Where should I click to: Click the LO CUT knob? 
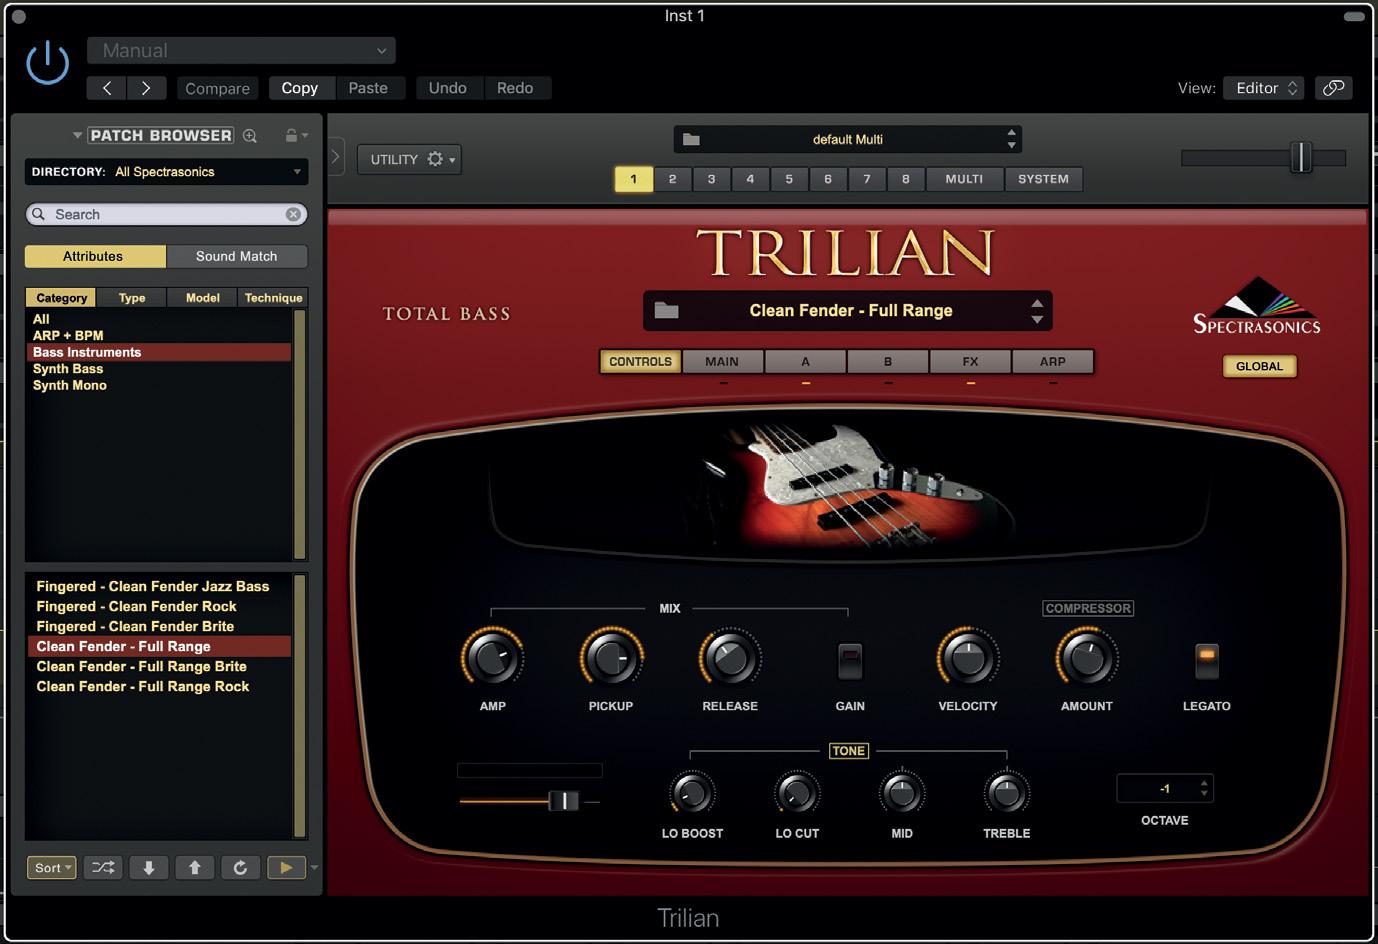click(797, 794)
